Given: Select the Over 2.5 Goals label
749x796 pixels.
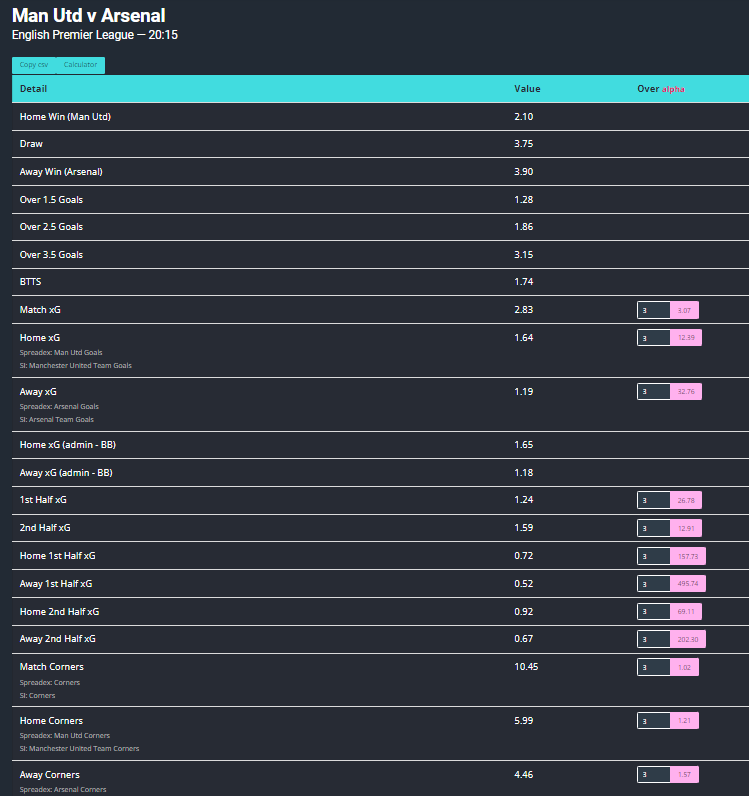Looking at the screenshot, I should tap(51, 227).
